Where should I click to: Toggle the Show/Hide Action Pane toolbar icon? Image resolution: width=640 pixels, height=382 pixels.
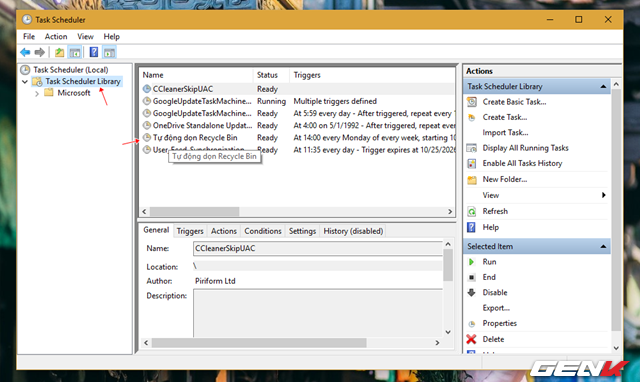coord(109,52)
